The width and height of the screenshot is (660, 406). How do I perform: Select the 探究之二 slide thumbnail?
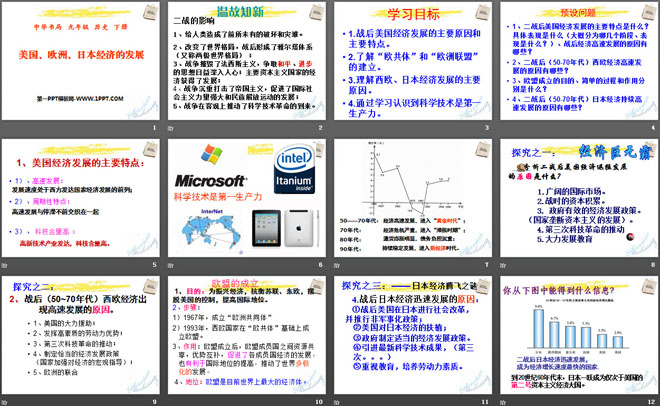[81, 335]
